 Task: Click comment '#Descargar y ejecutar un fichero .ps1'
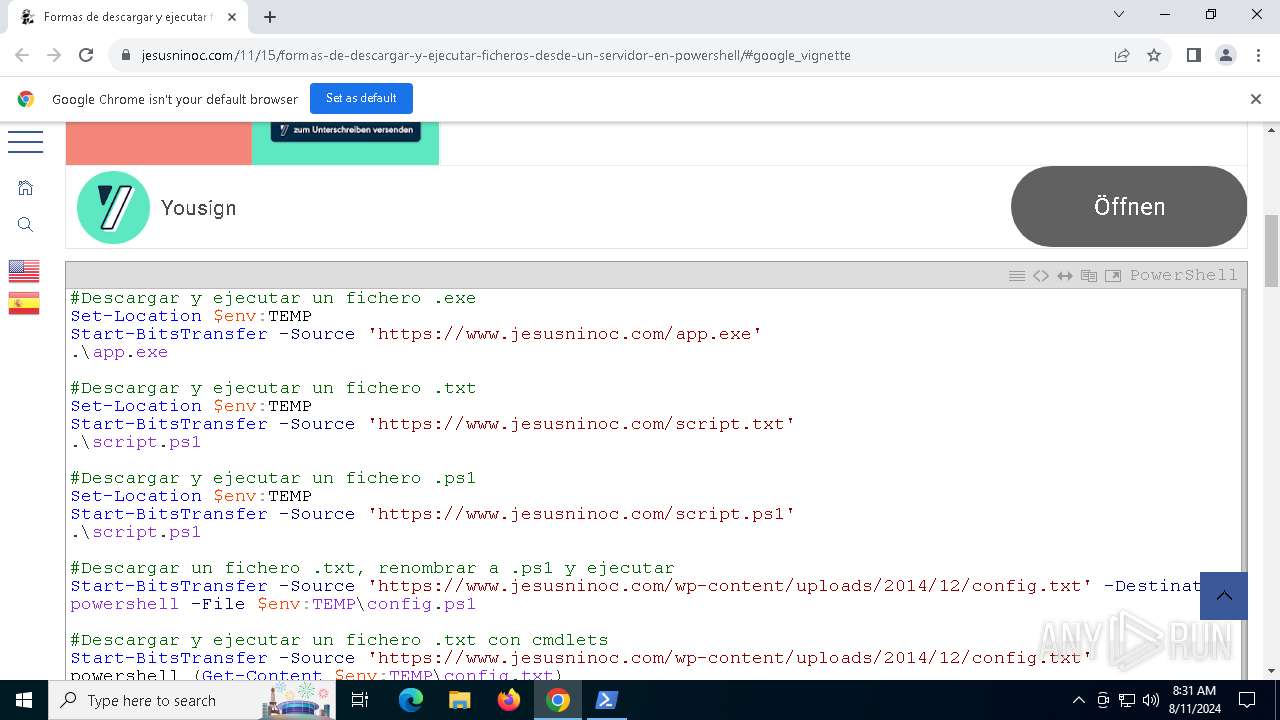273,478
